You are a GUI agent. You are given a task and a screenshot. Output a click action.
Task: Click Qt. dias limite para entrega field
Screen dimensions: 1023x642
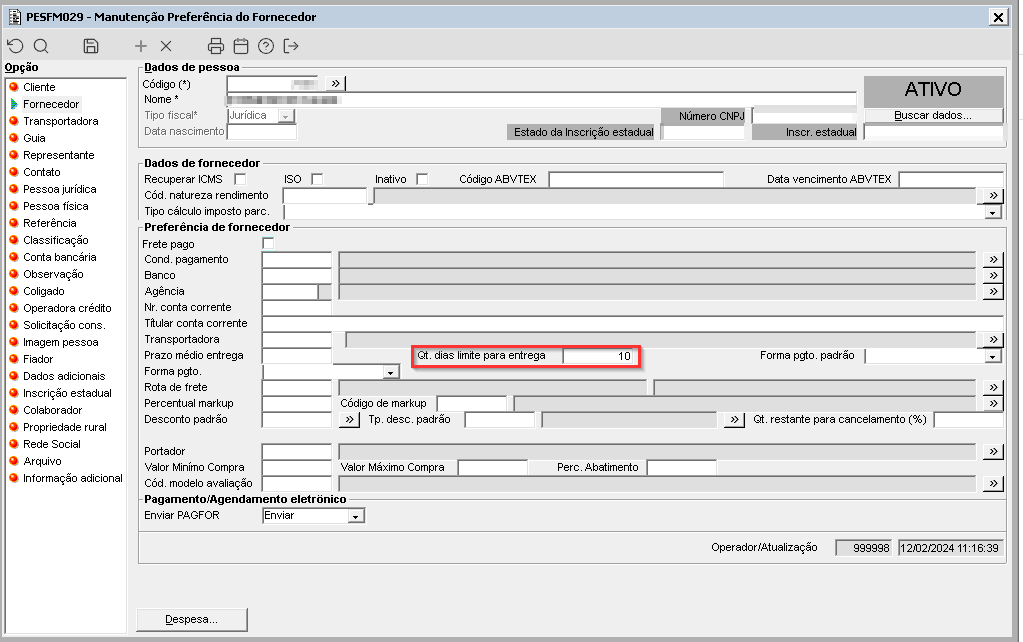pyautogui.click(x=600, y=356)
